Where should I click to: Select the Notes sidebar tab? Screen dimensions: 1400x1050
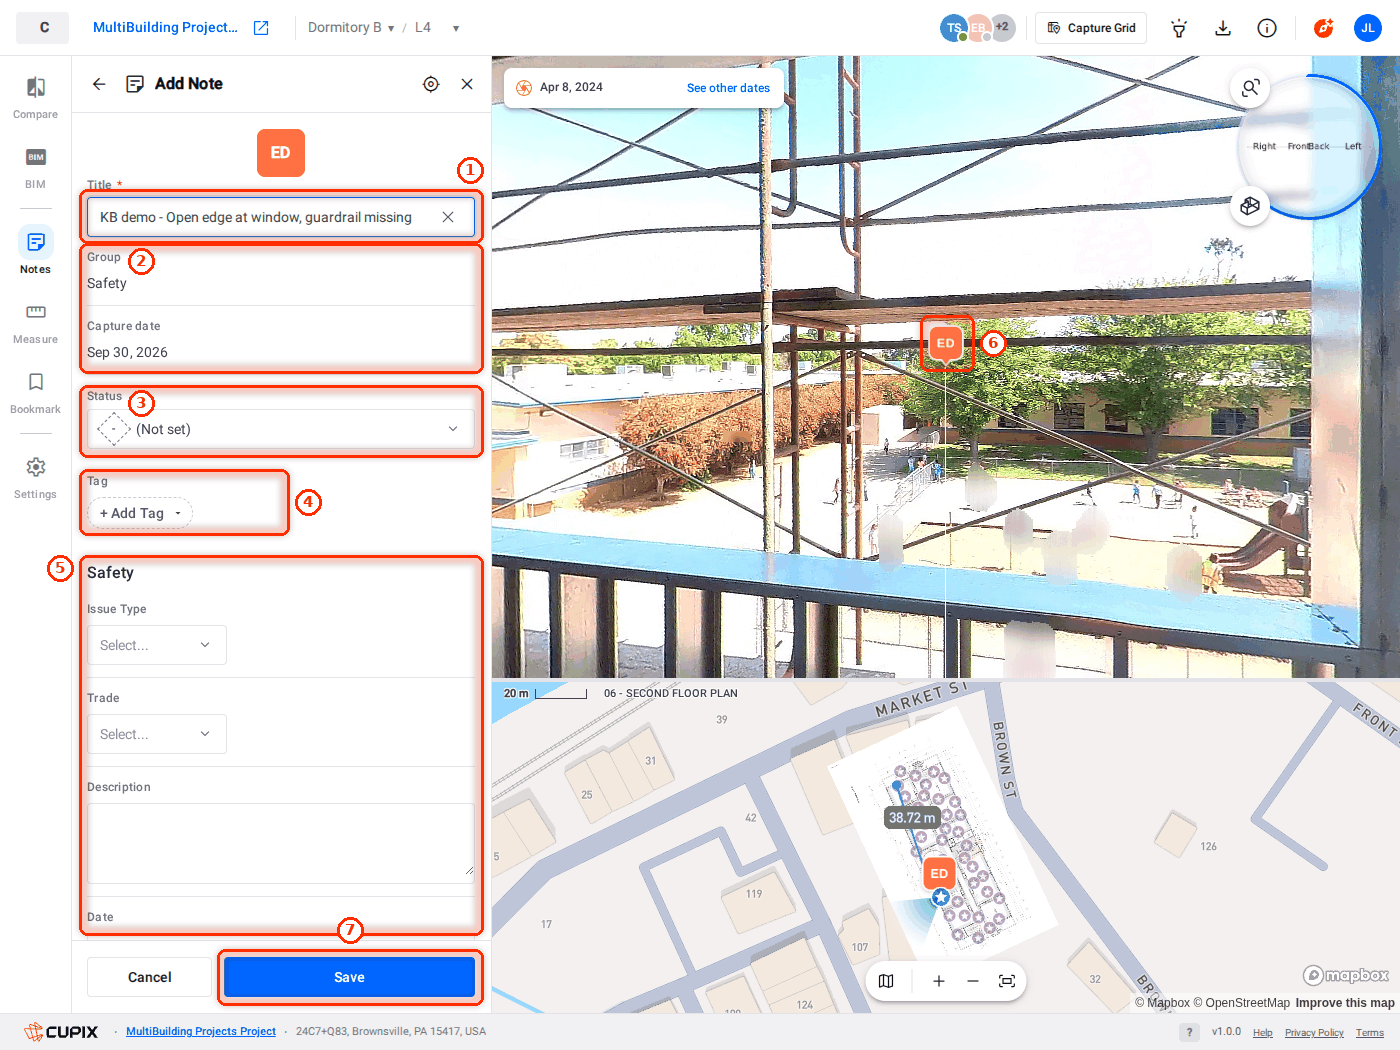(35, 251)
